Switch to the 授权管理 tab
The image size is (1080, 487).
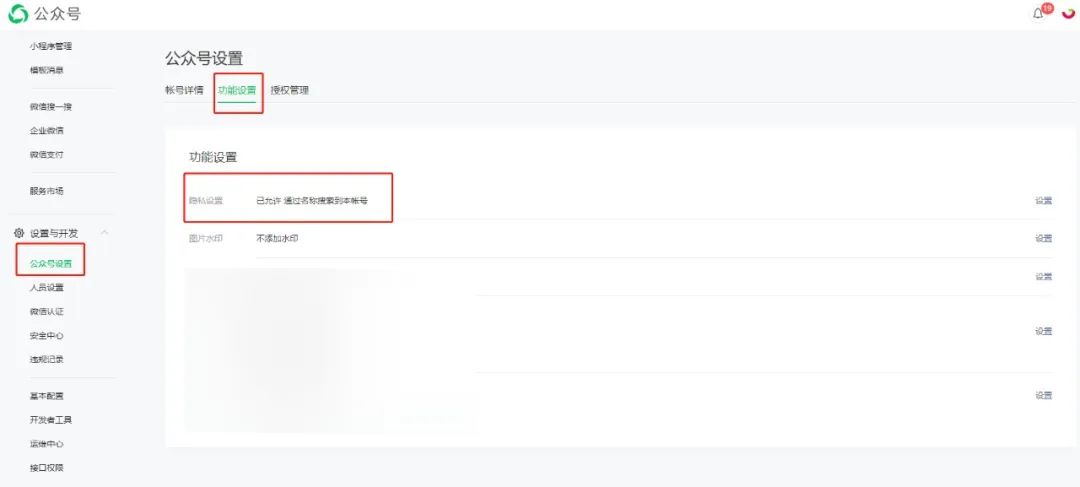[289, 90]
